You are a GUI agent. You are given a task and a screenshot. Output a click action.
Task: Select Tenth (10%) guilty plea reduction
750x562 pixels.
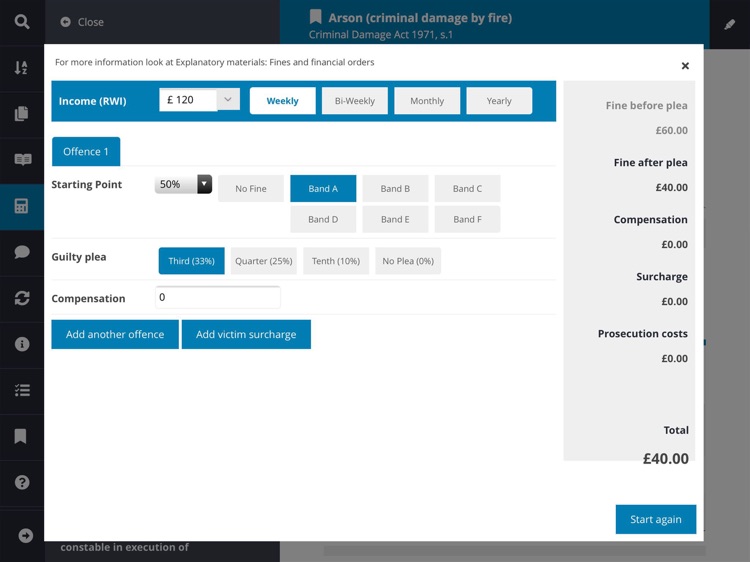point(336,261)
